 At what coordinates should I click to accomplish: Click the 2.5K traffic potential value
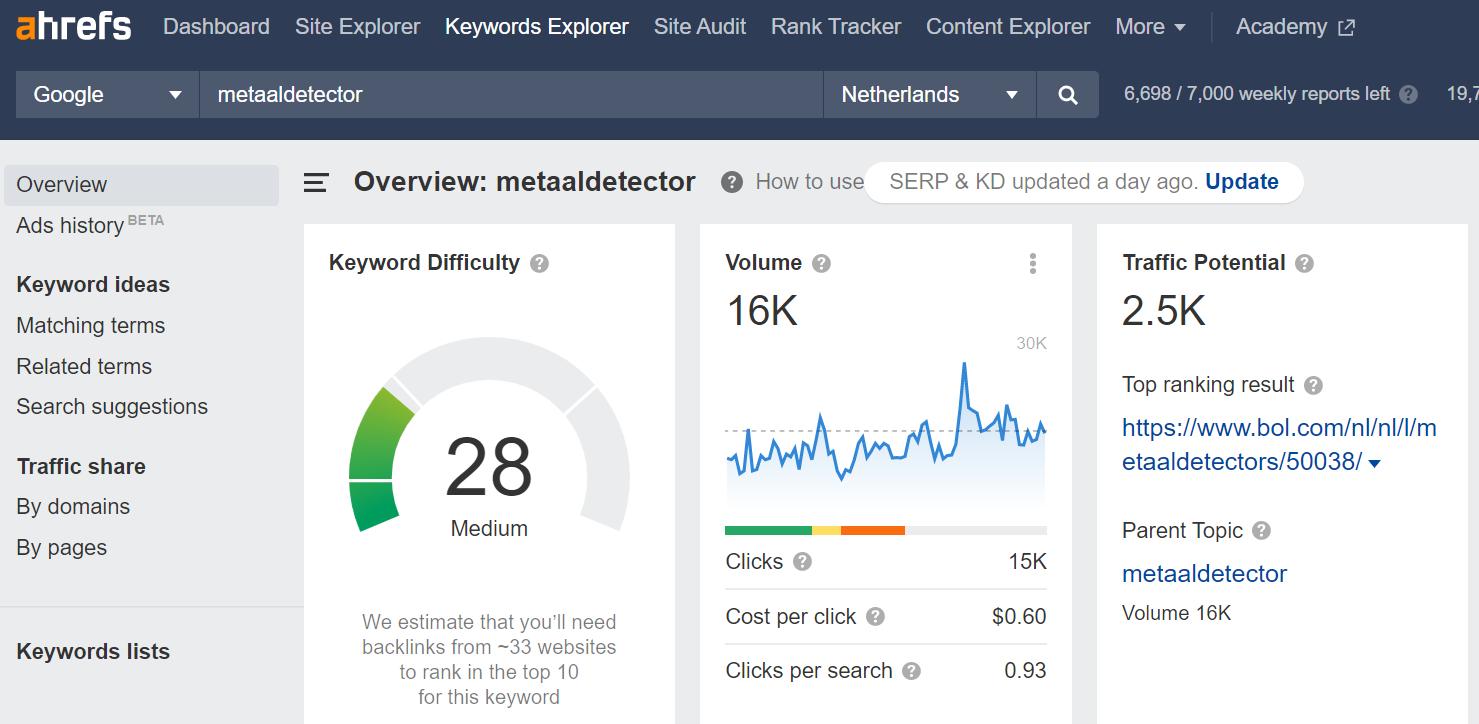(1164, 311)
